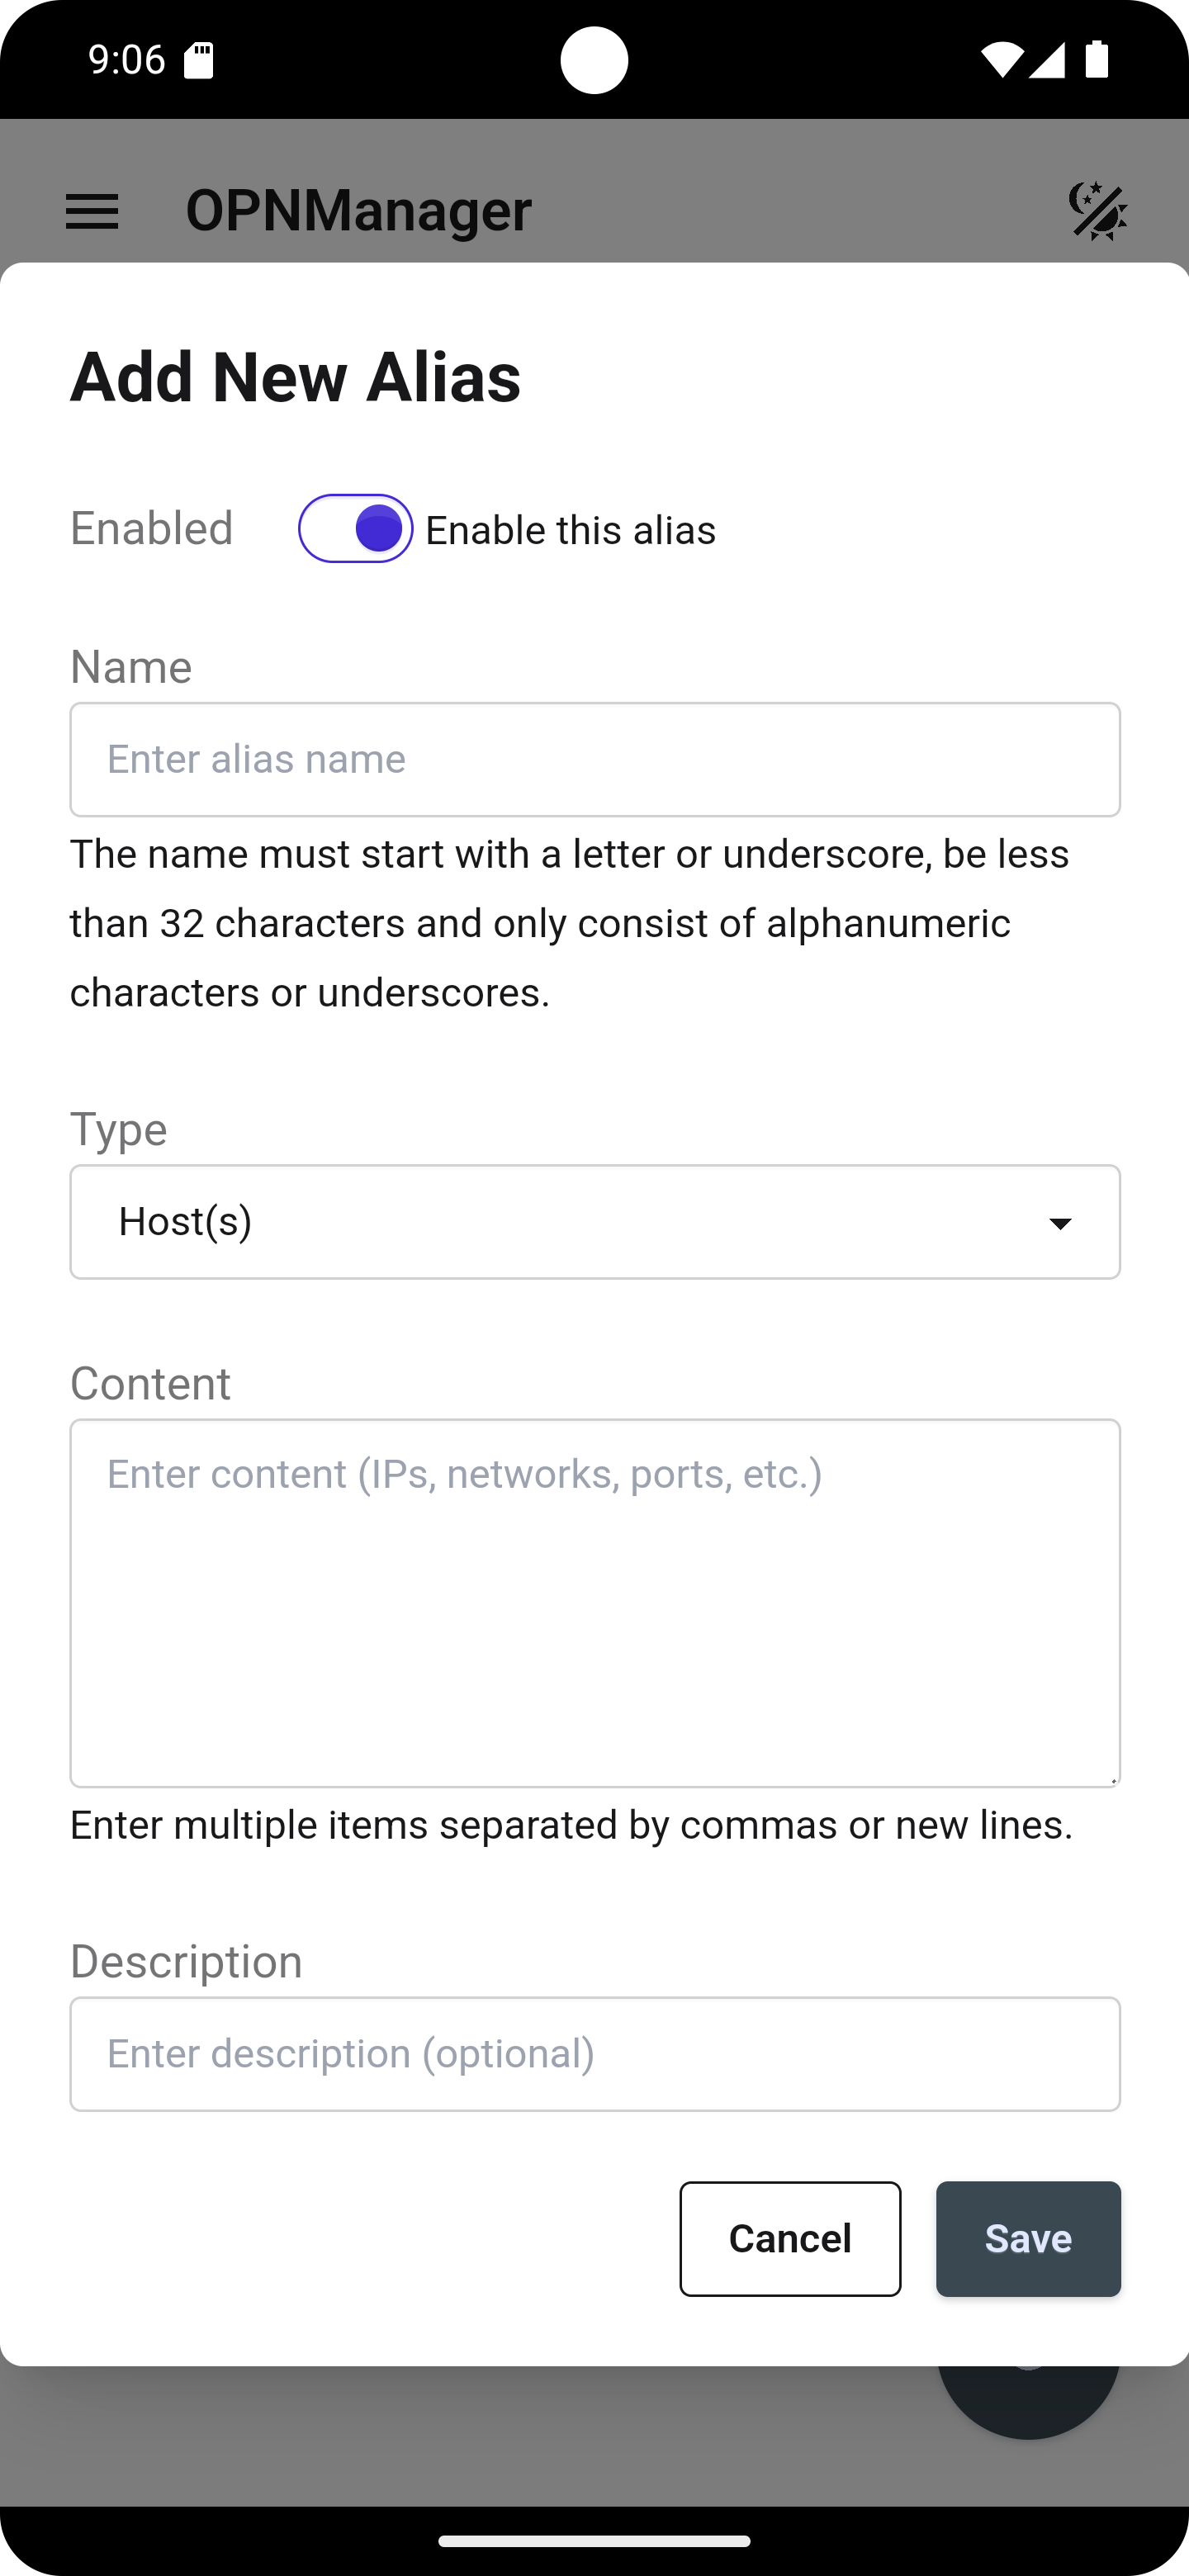Focus the optional Description field

594,2053
